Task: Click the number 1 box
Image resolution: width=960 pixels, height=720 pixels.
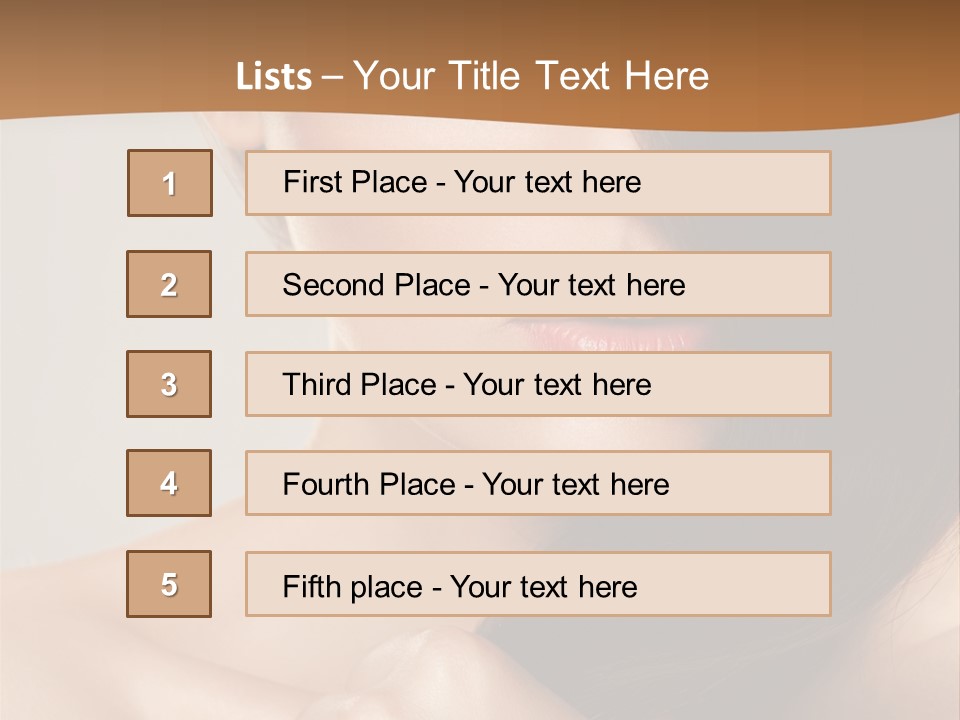Action: [x=170, y=183]
